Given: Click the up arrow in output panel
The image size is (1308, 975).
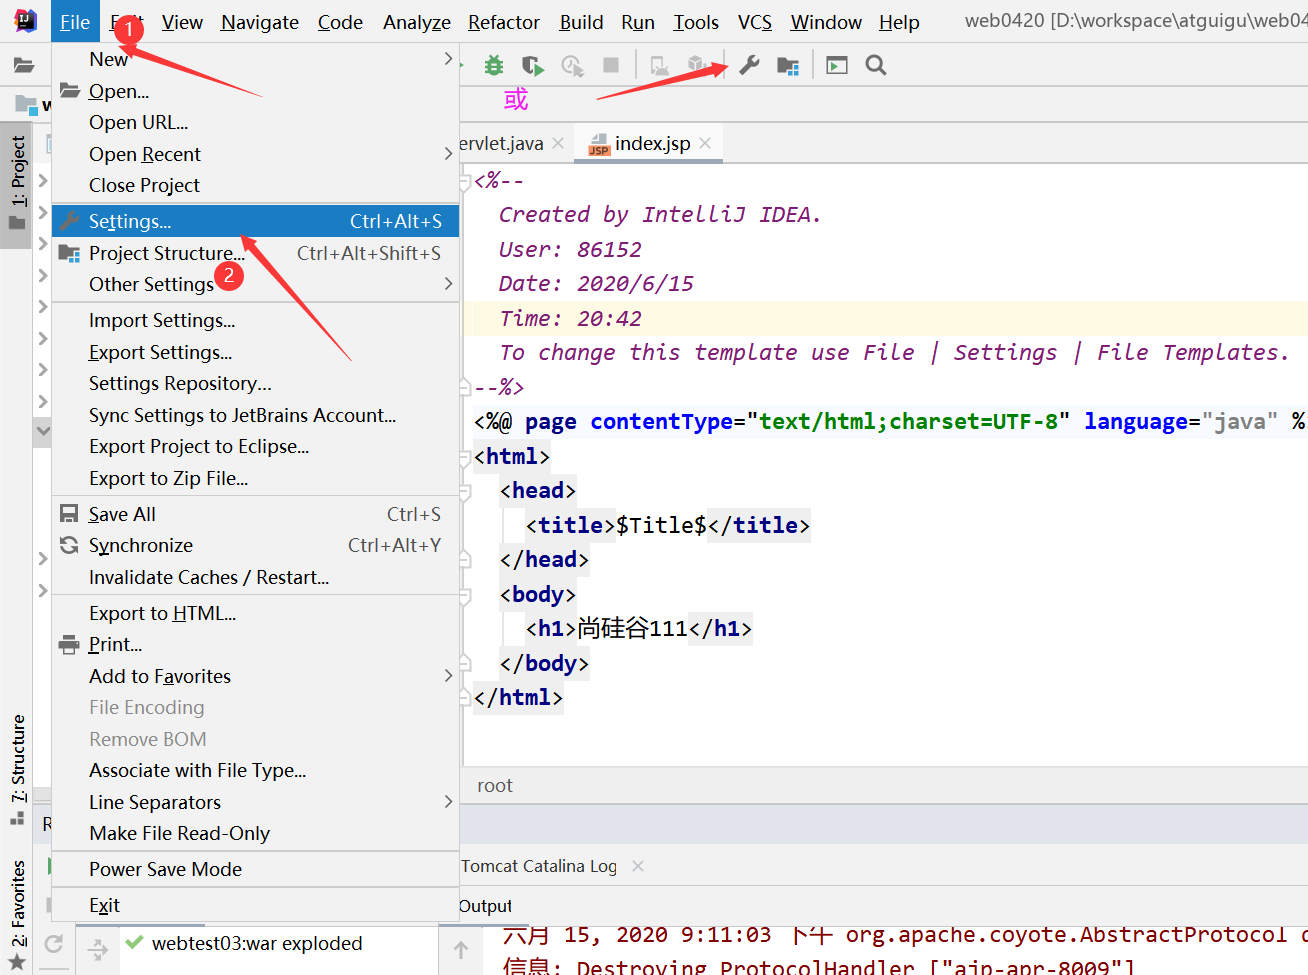Looking at the screenshot, I should coord(461,949).
